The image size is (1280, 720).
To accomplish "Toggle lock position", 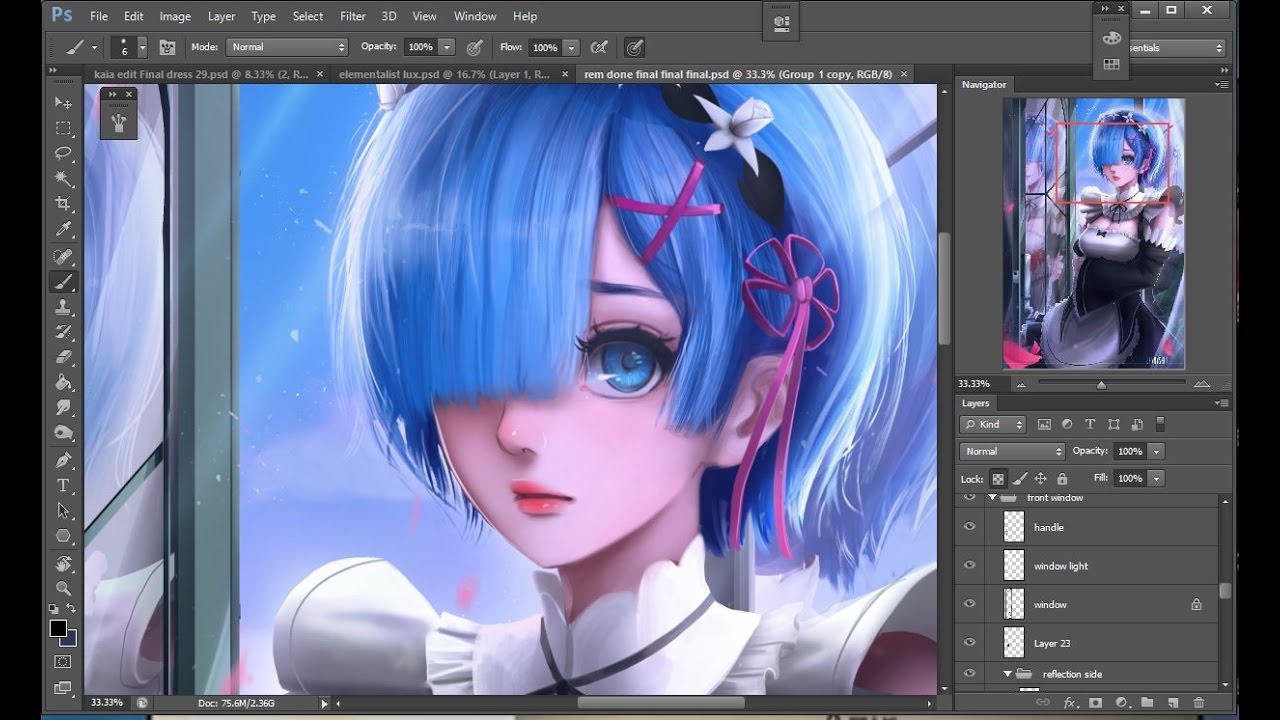I will 1041,479.
